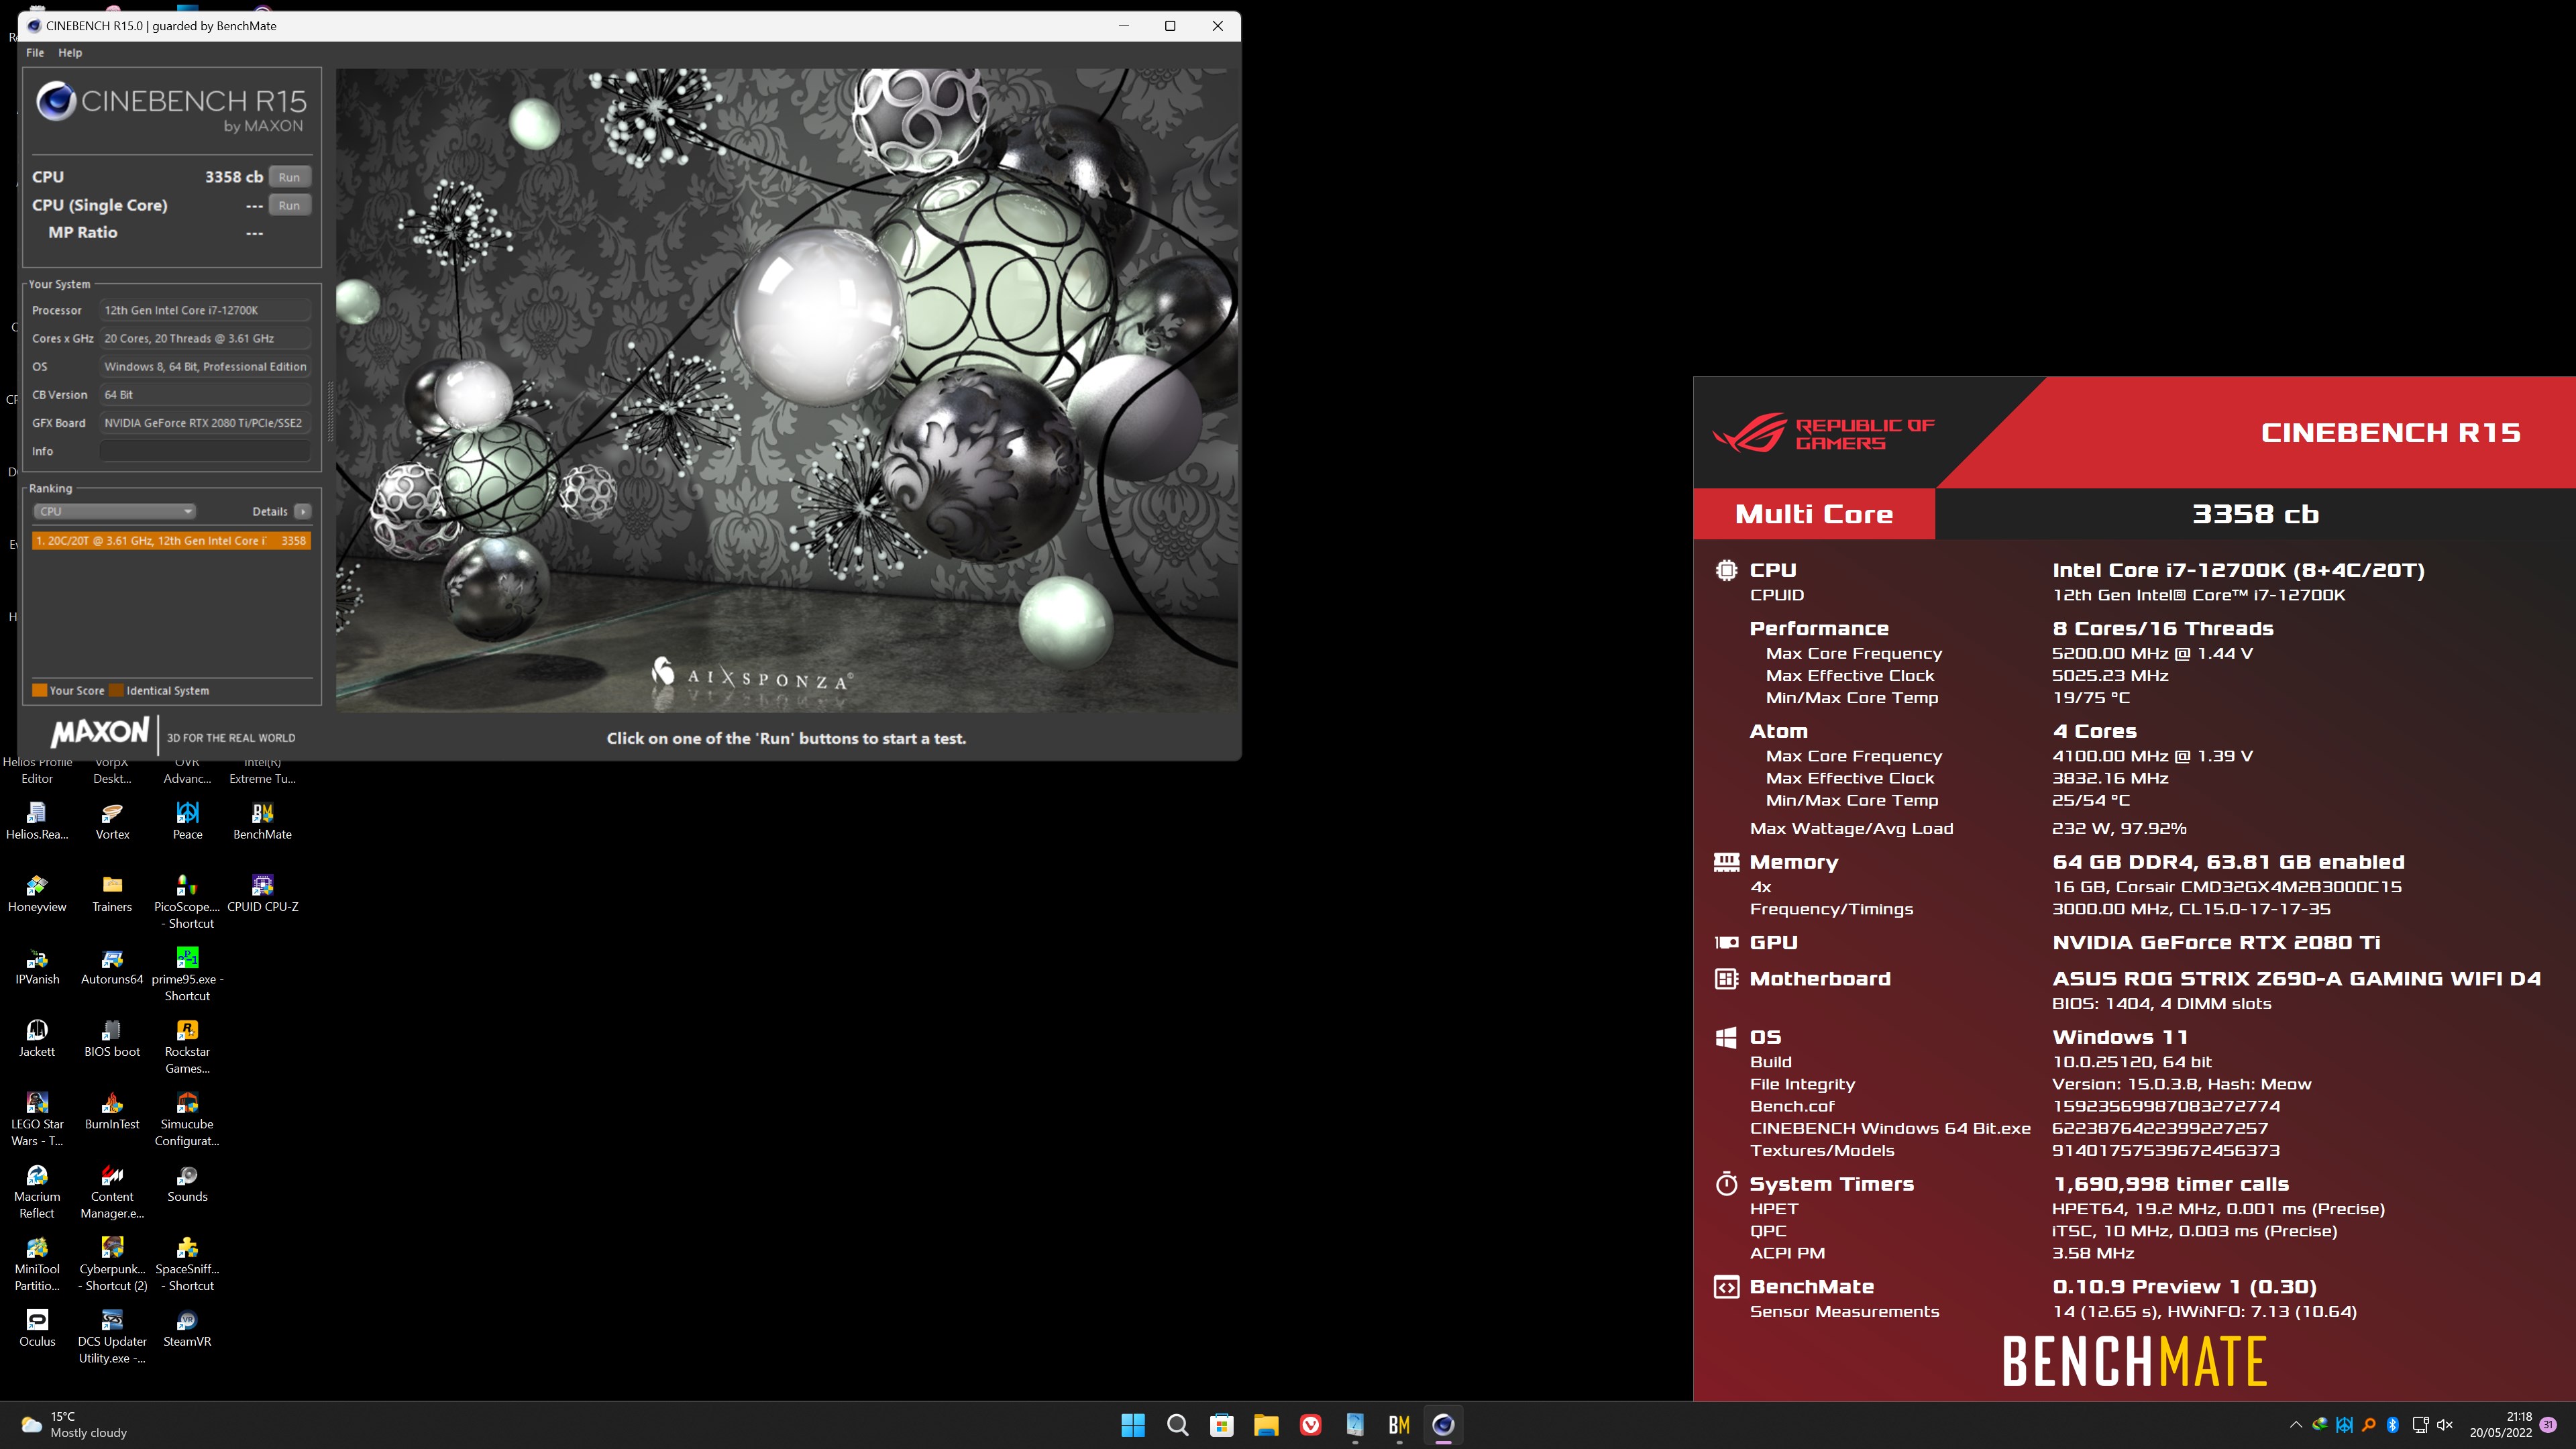Open the SteamVR desktop shortcut
This screenshot has height=1449, width=2576.
pos(187,1328)
